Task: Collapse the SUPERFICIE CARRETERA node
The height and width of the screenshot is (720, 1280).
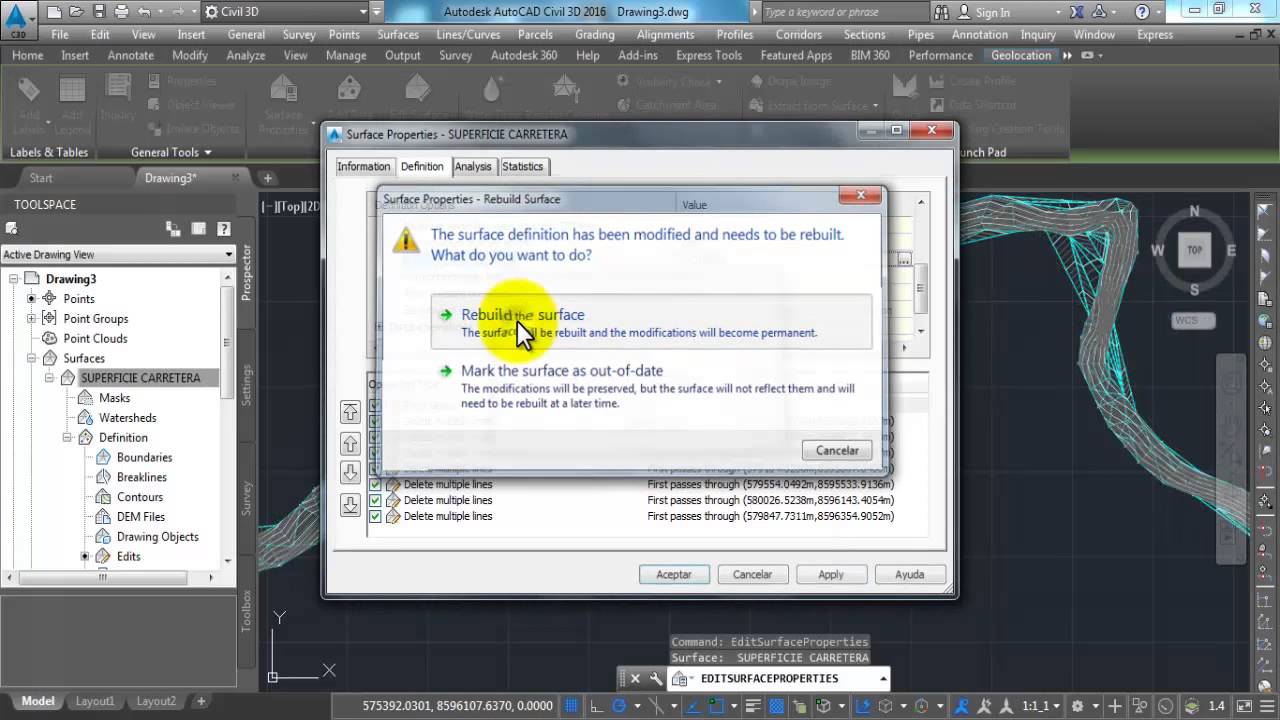Action: pyautogui.click(x=49, y=378)
